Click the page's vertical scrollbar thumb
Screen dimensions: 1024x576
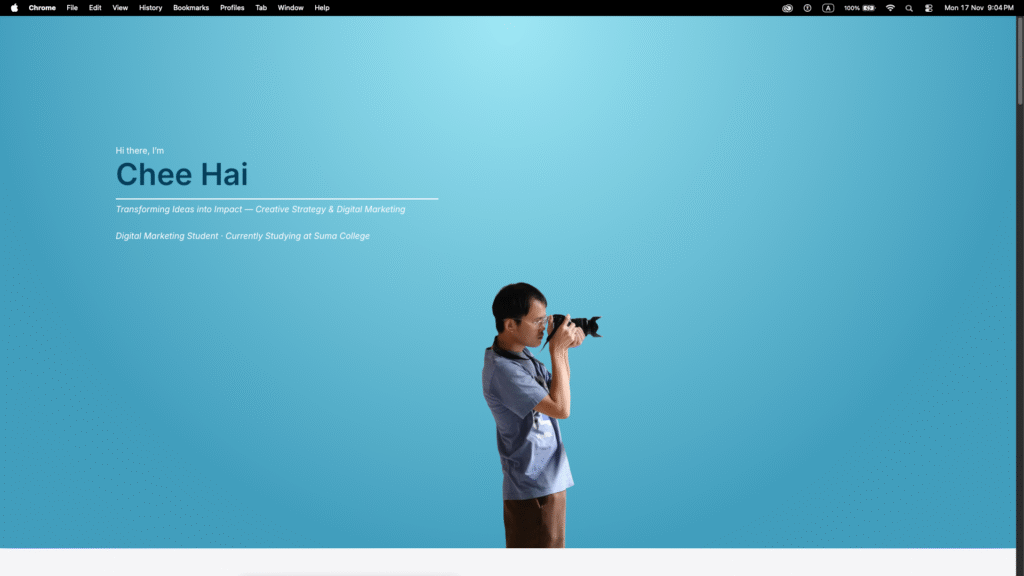[x=1019, y=60]
